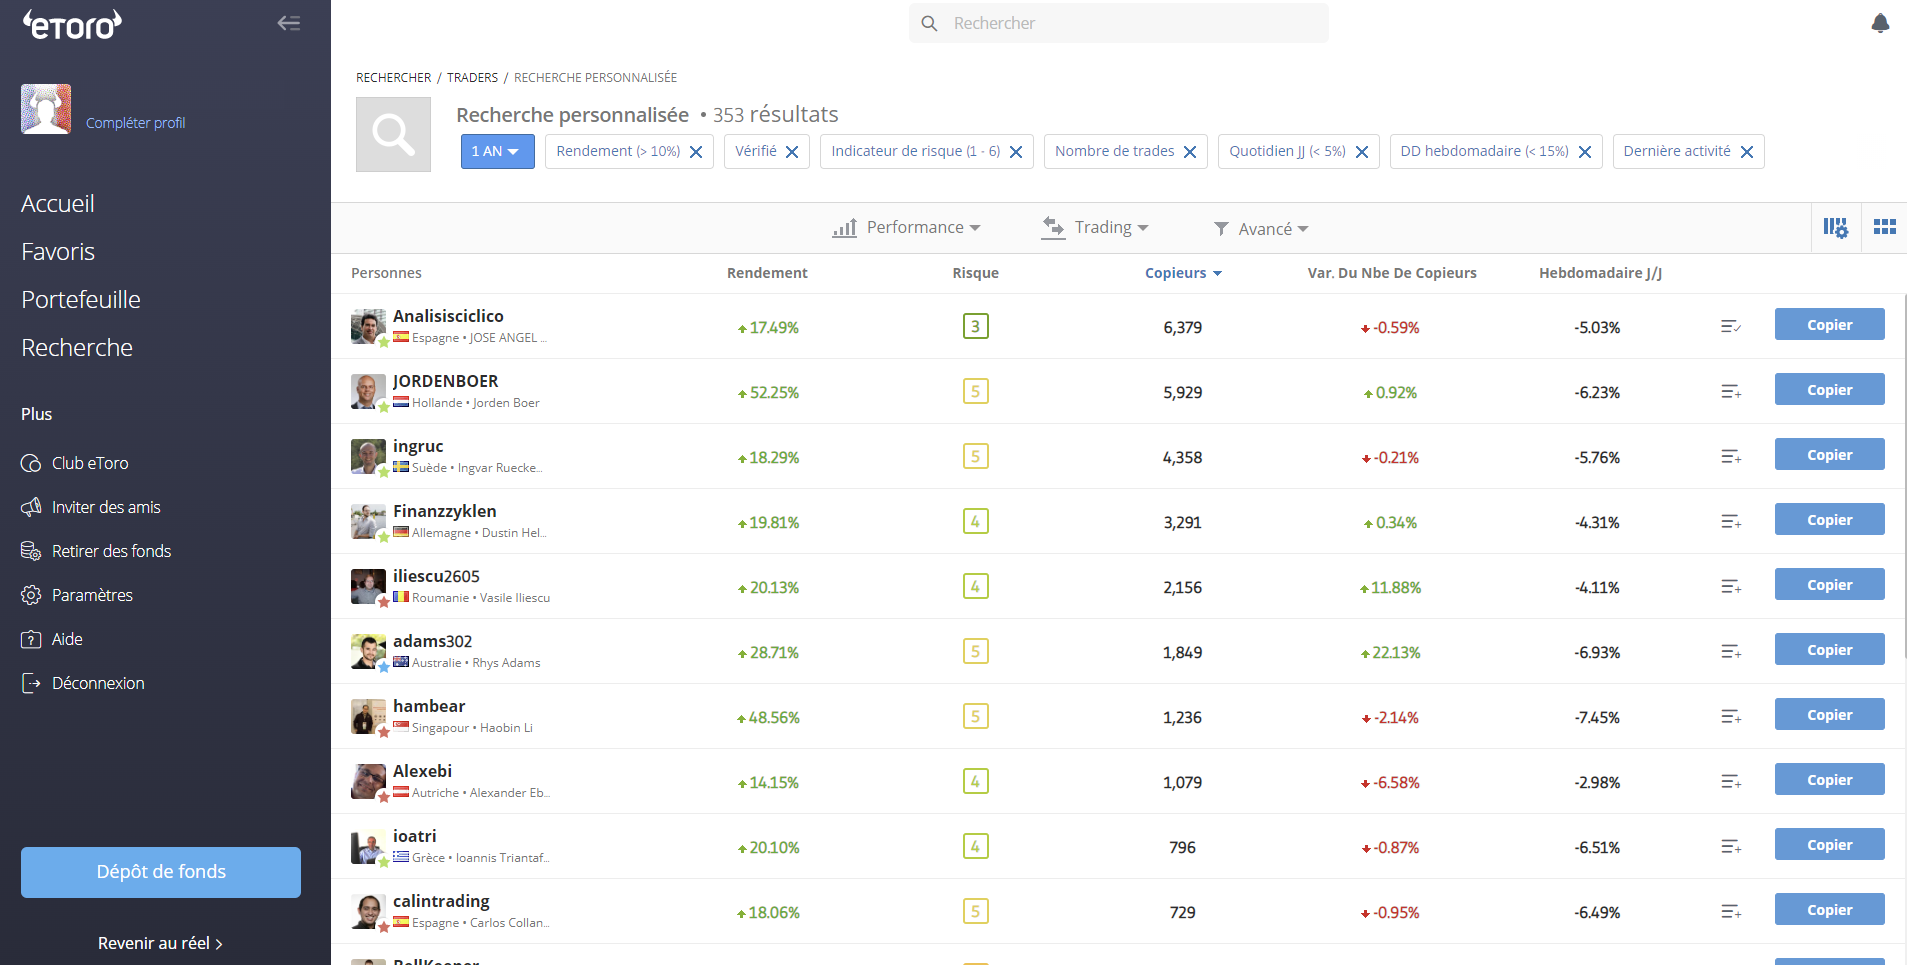
Task: Remove the Quotidien JJ filter
Action: click(x=1362, y=152)
